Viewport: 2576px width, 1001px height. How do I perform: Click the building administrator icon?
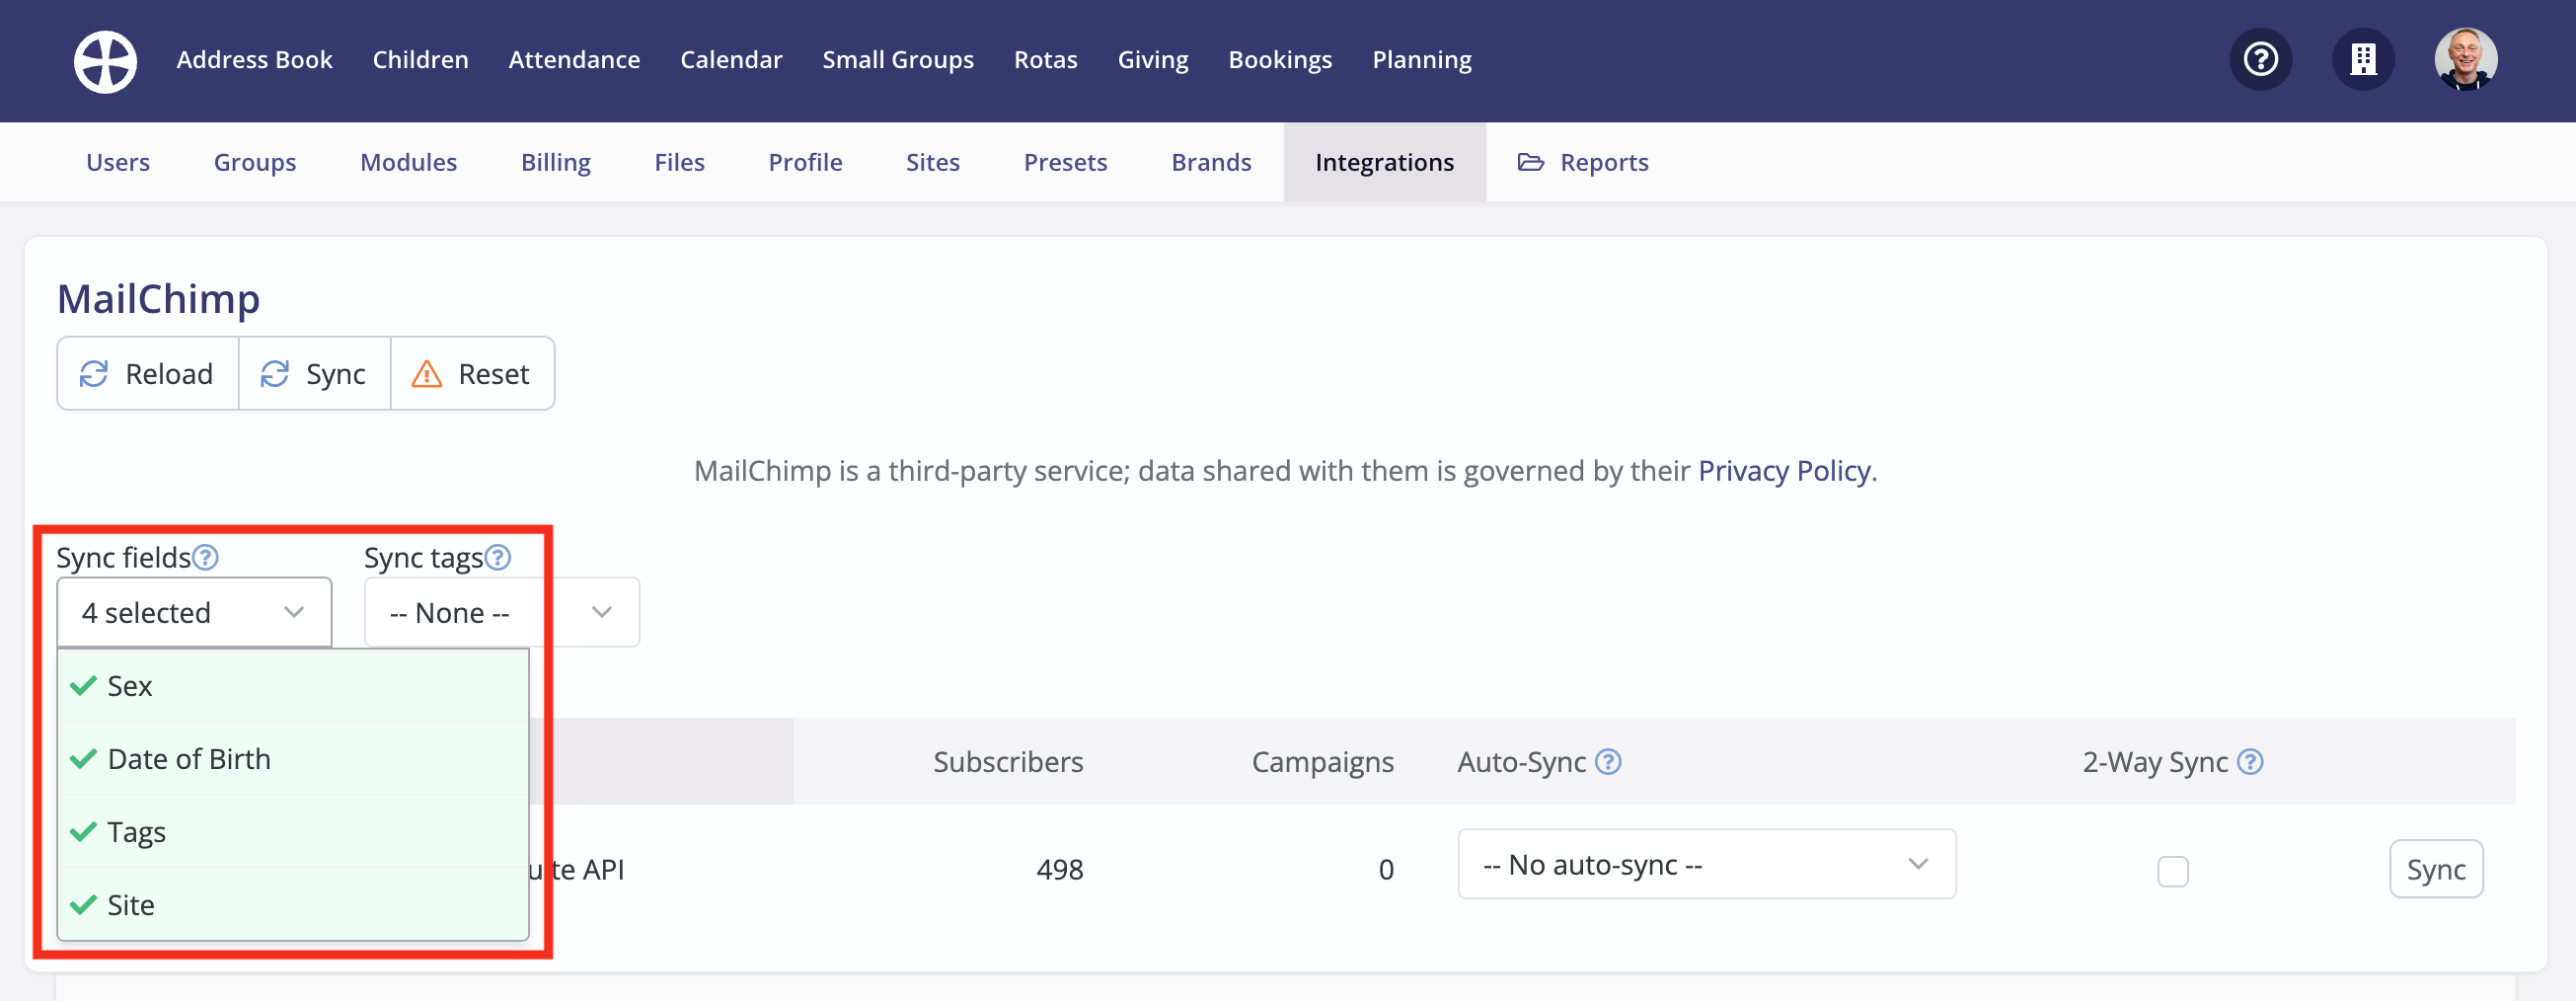[x=2362, y=60]
